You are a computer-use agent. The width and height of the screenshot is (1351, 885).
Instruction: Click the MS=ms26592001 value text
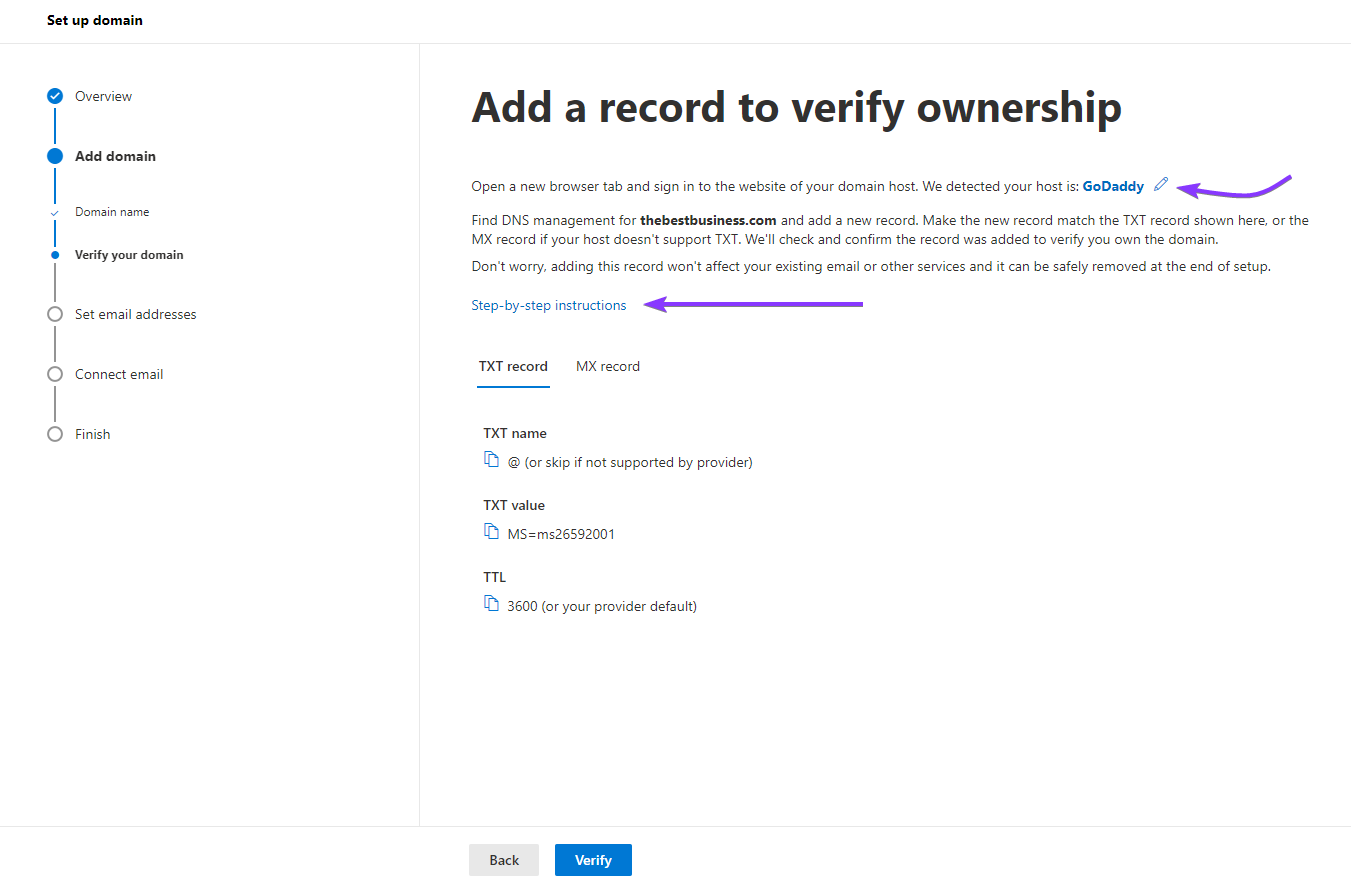click(561, 535)
